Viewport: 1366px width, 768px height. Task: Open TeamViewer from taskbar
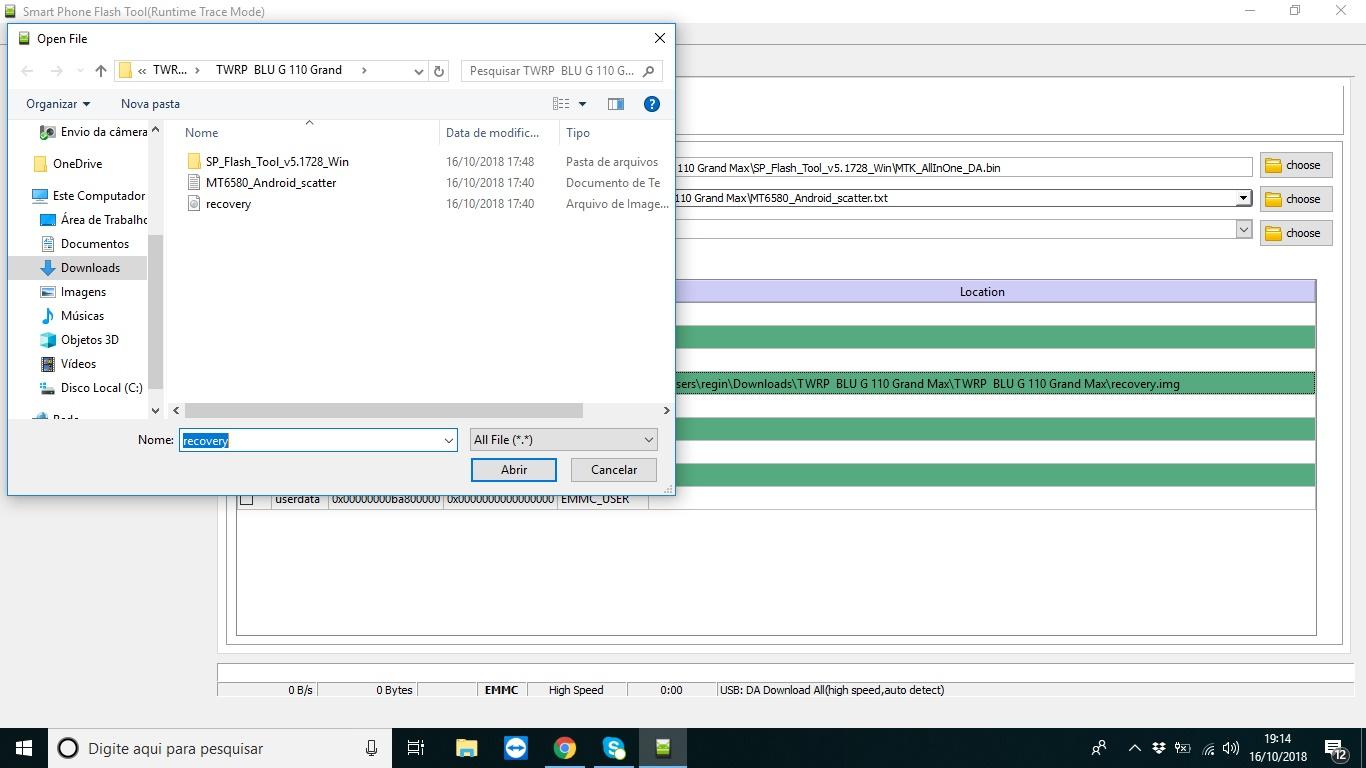[x=515, y=748]
